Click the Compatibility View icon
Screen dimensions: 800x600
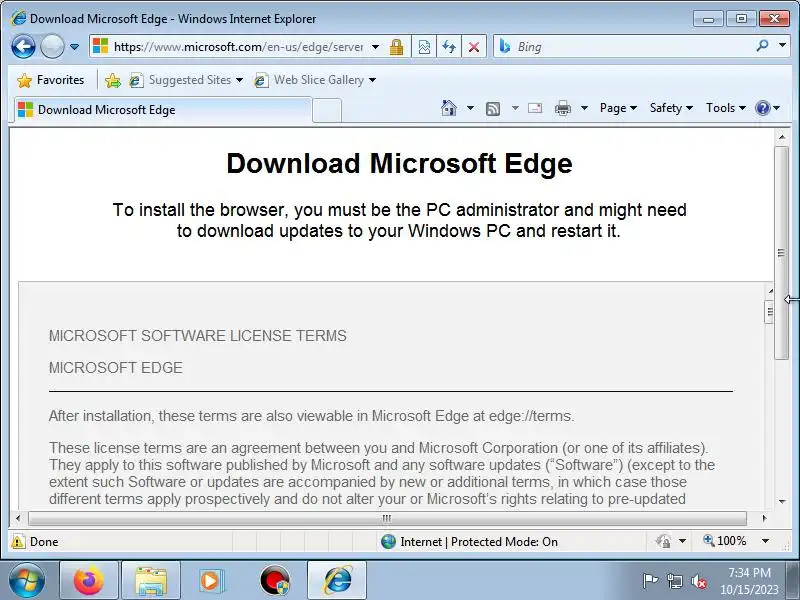click(x=424, y=47)
